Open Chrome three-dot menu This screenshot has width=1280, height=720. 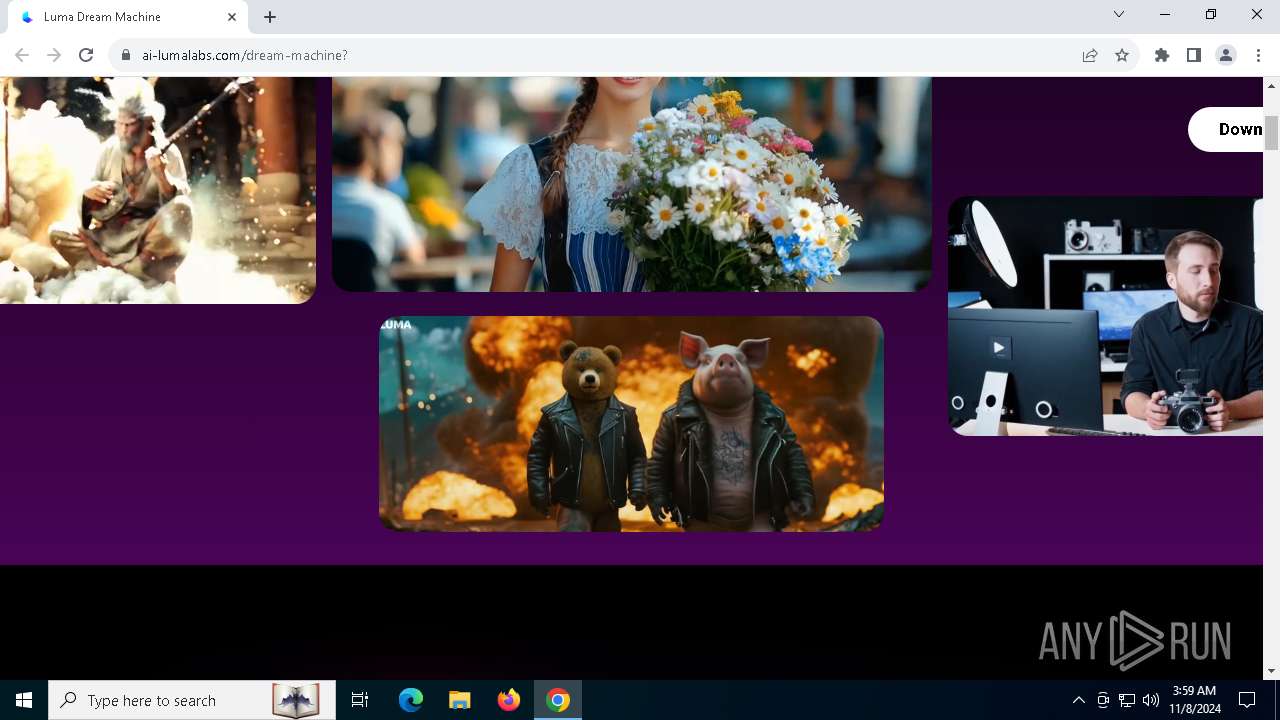click(x=1258, y=55)
